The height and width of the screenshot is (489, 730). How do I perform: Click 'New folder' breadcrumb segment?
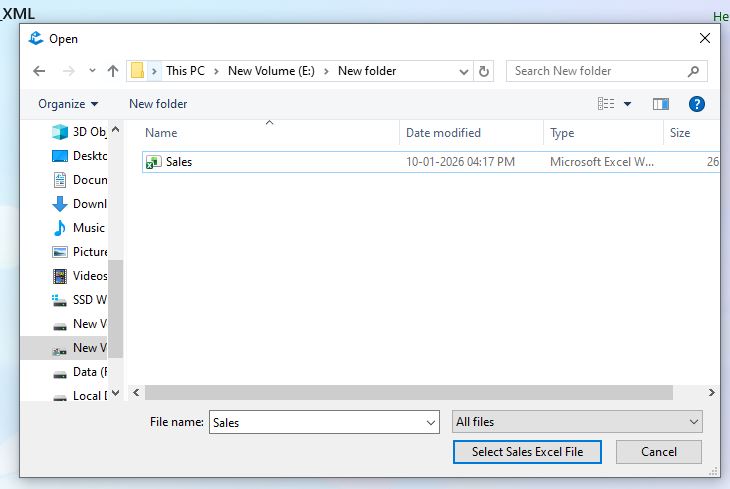pos(367,71)
